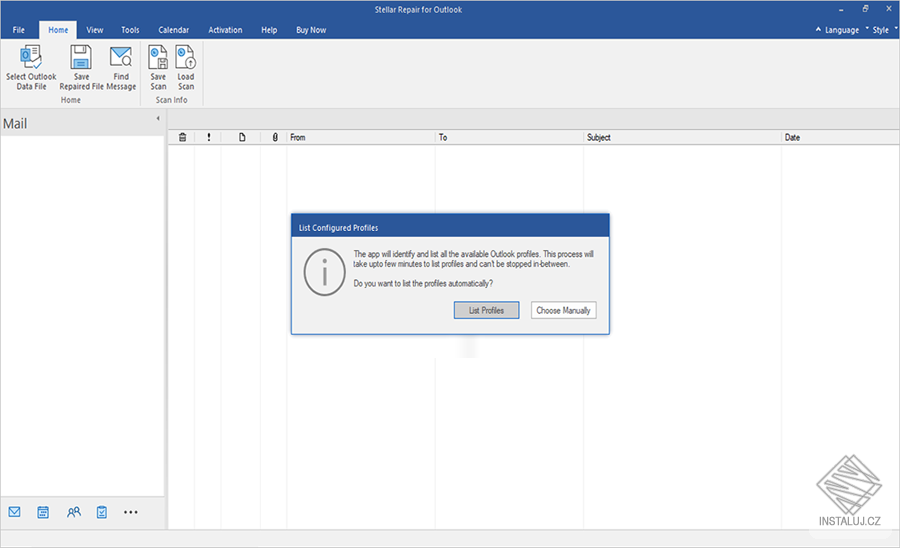
Task: Switch to Mail view in bottom navigation
Action: [x=14, y=512]
